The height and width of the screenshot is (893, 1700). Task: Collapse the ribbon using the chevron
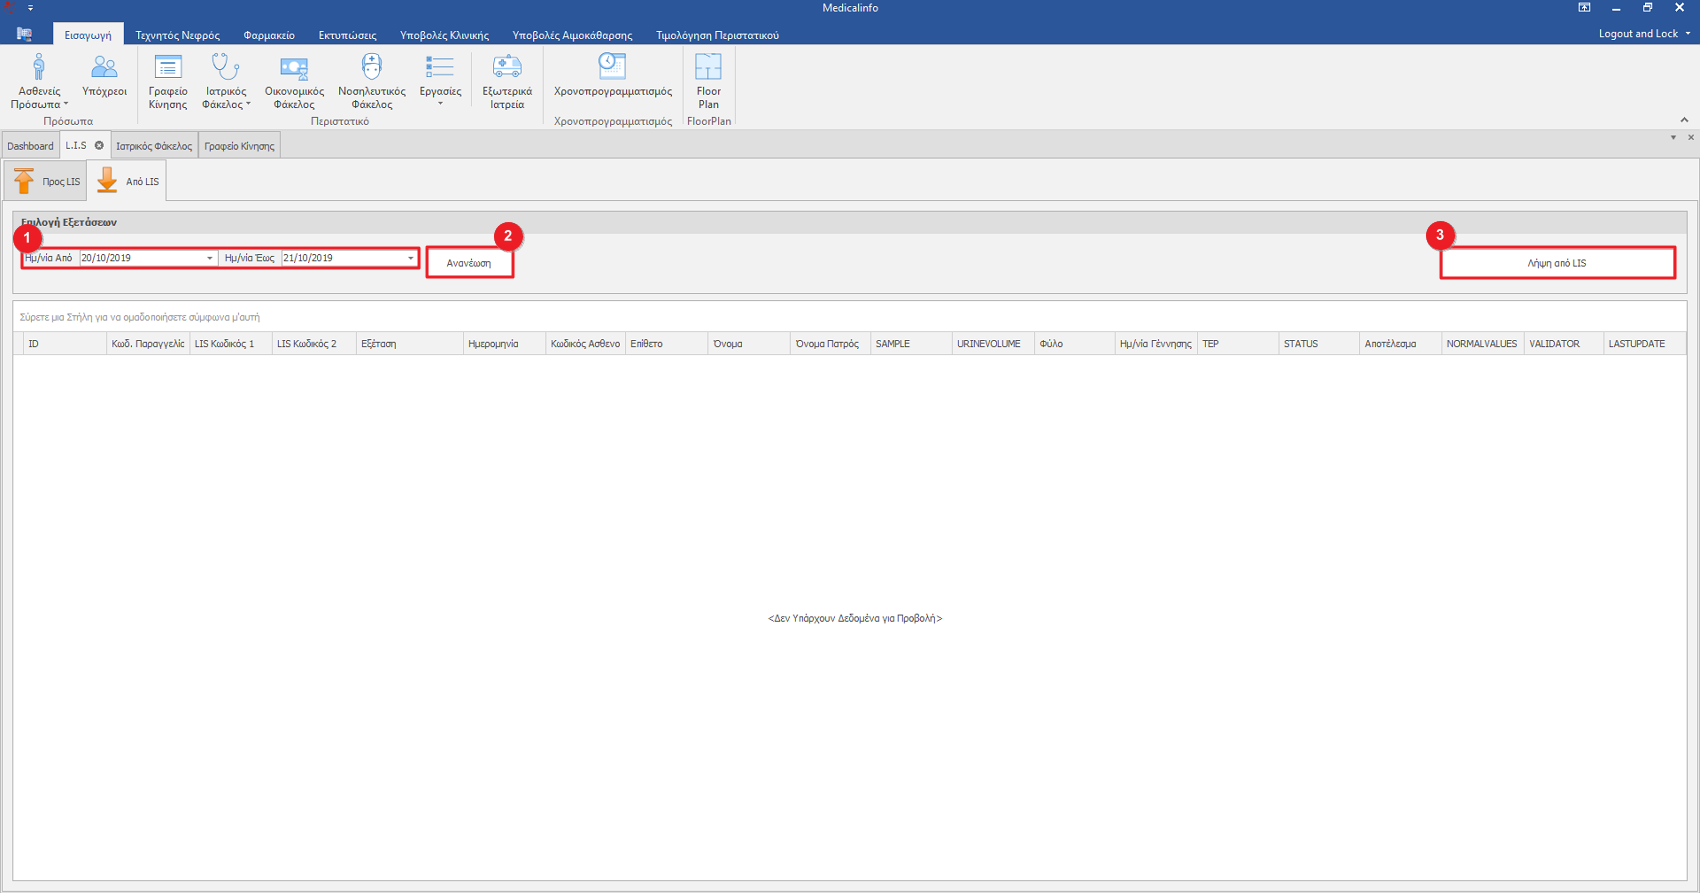pyautogui.click(x=1684, y=120)
